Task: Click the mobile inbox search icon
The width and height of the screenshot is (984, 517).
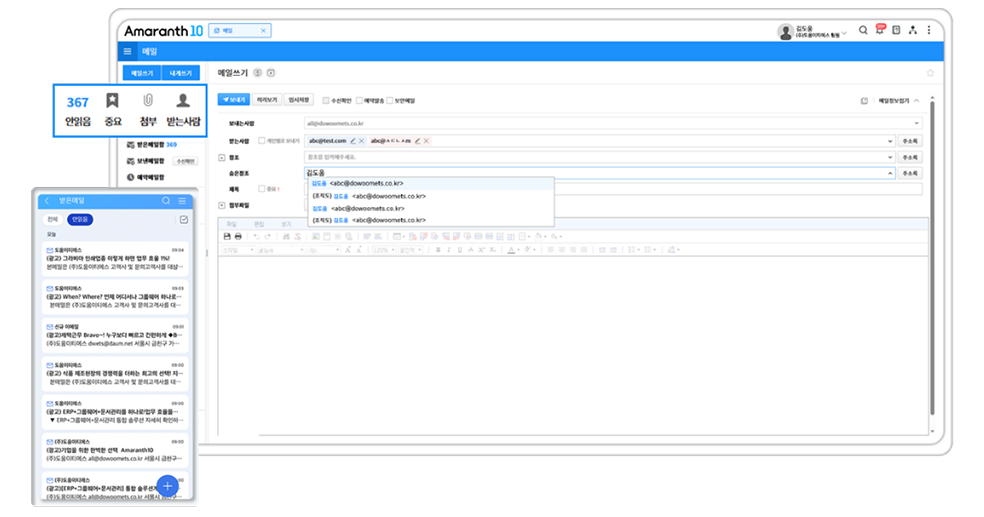Action: tap(166, 201)
